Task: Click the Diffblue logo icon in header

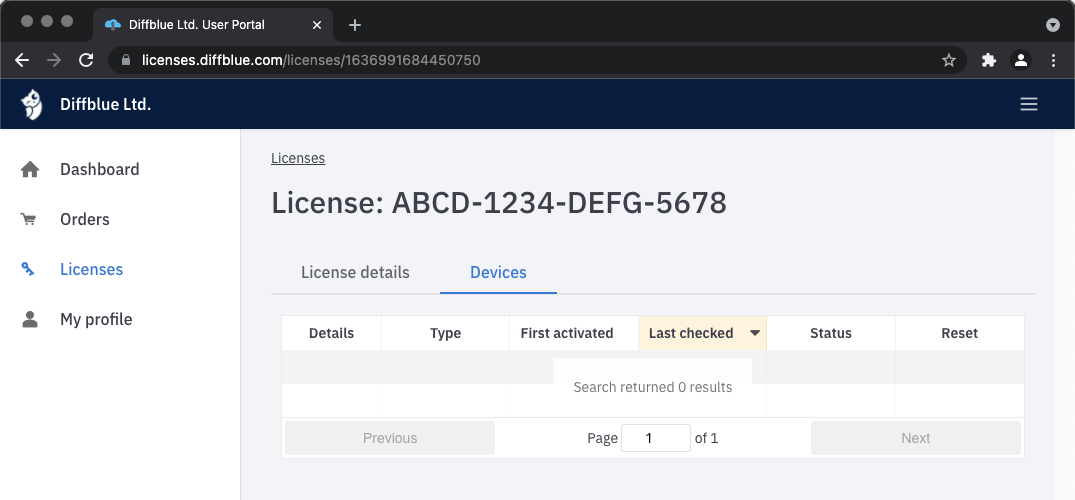Action: click(32, 104)
